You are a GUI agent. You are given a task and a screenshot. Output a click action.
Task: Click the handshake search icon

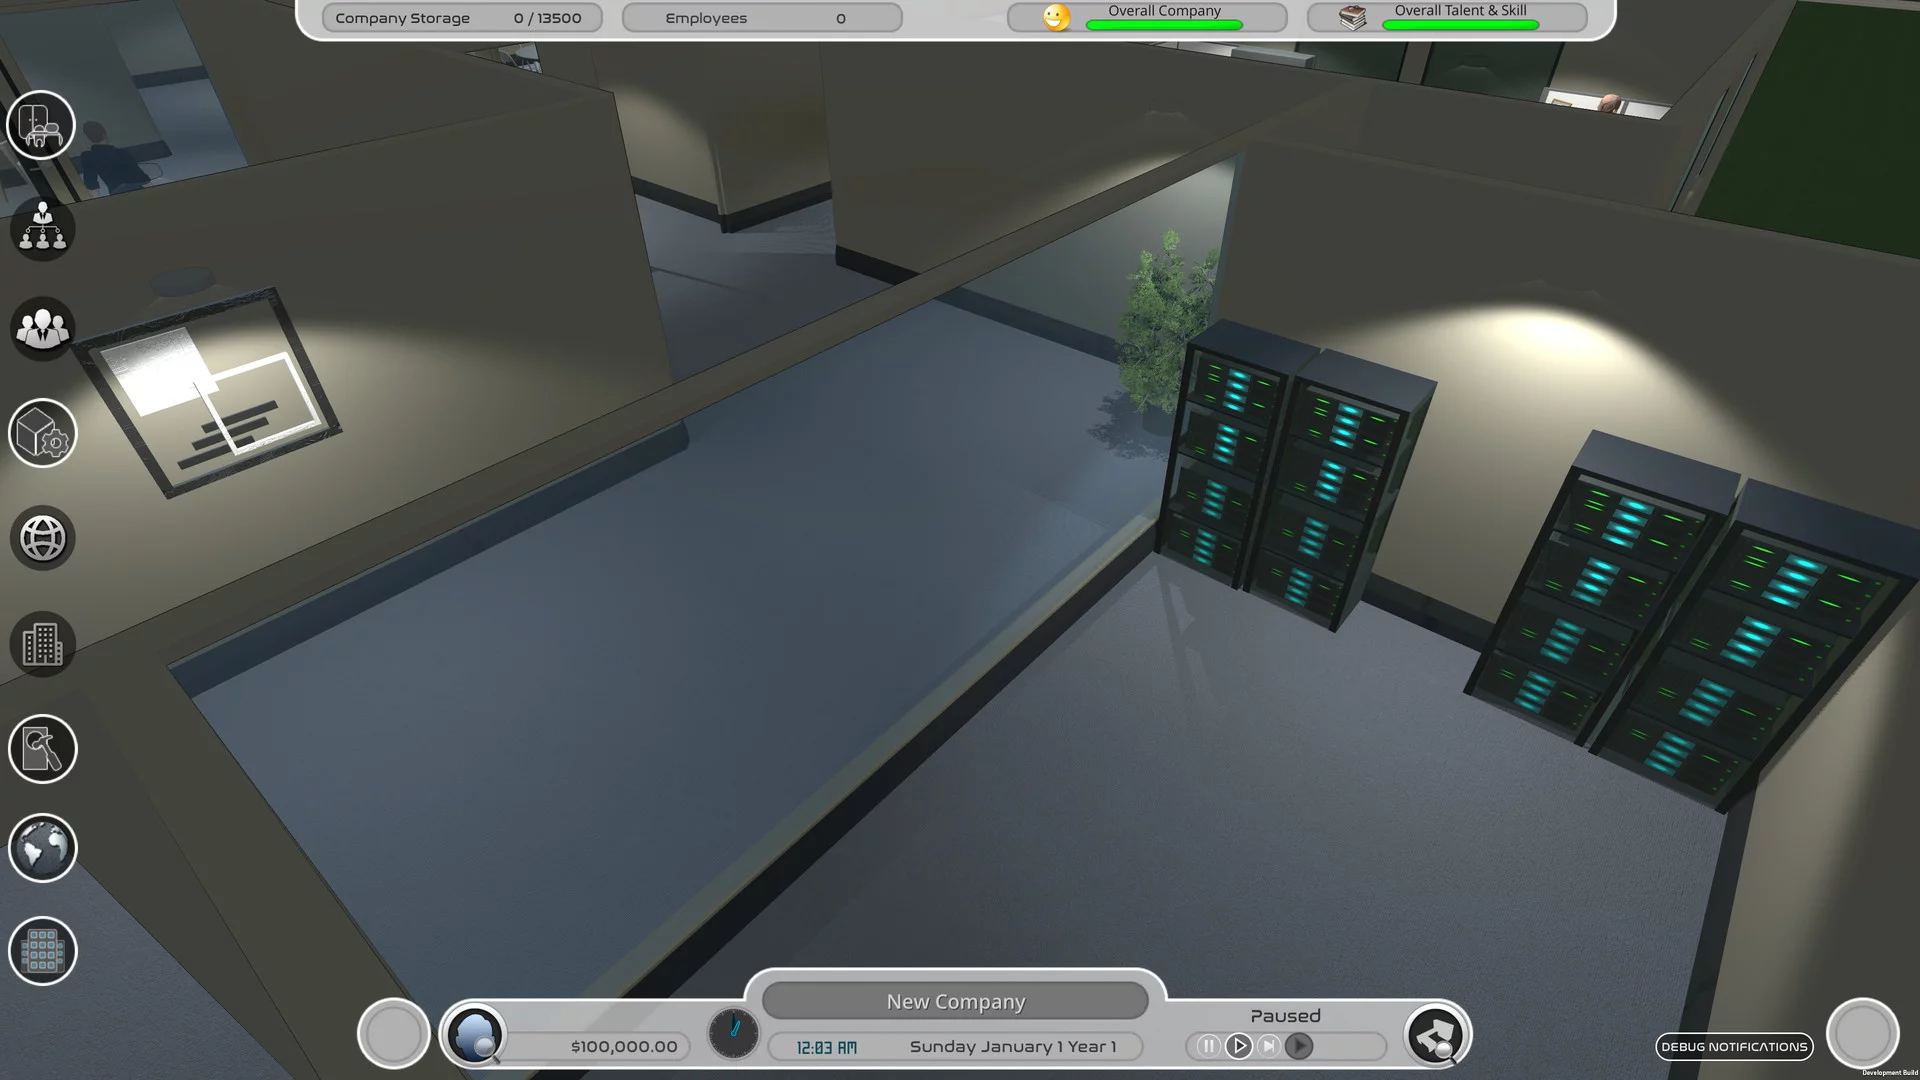point(1436,1035)
